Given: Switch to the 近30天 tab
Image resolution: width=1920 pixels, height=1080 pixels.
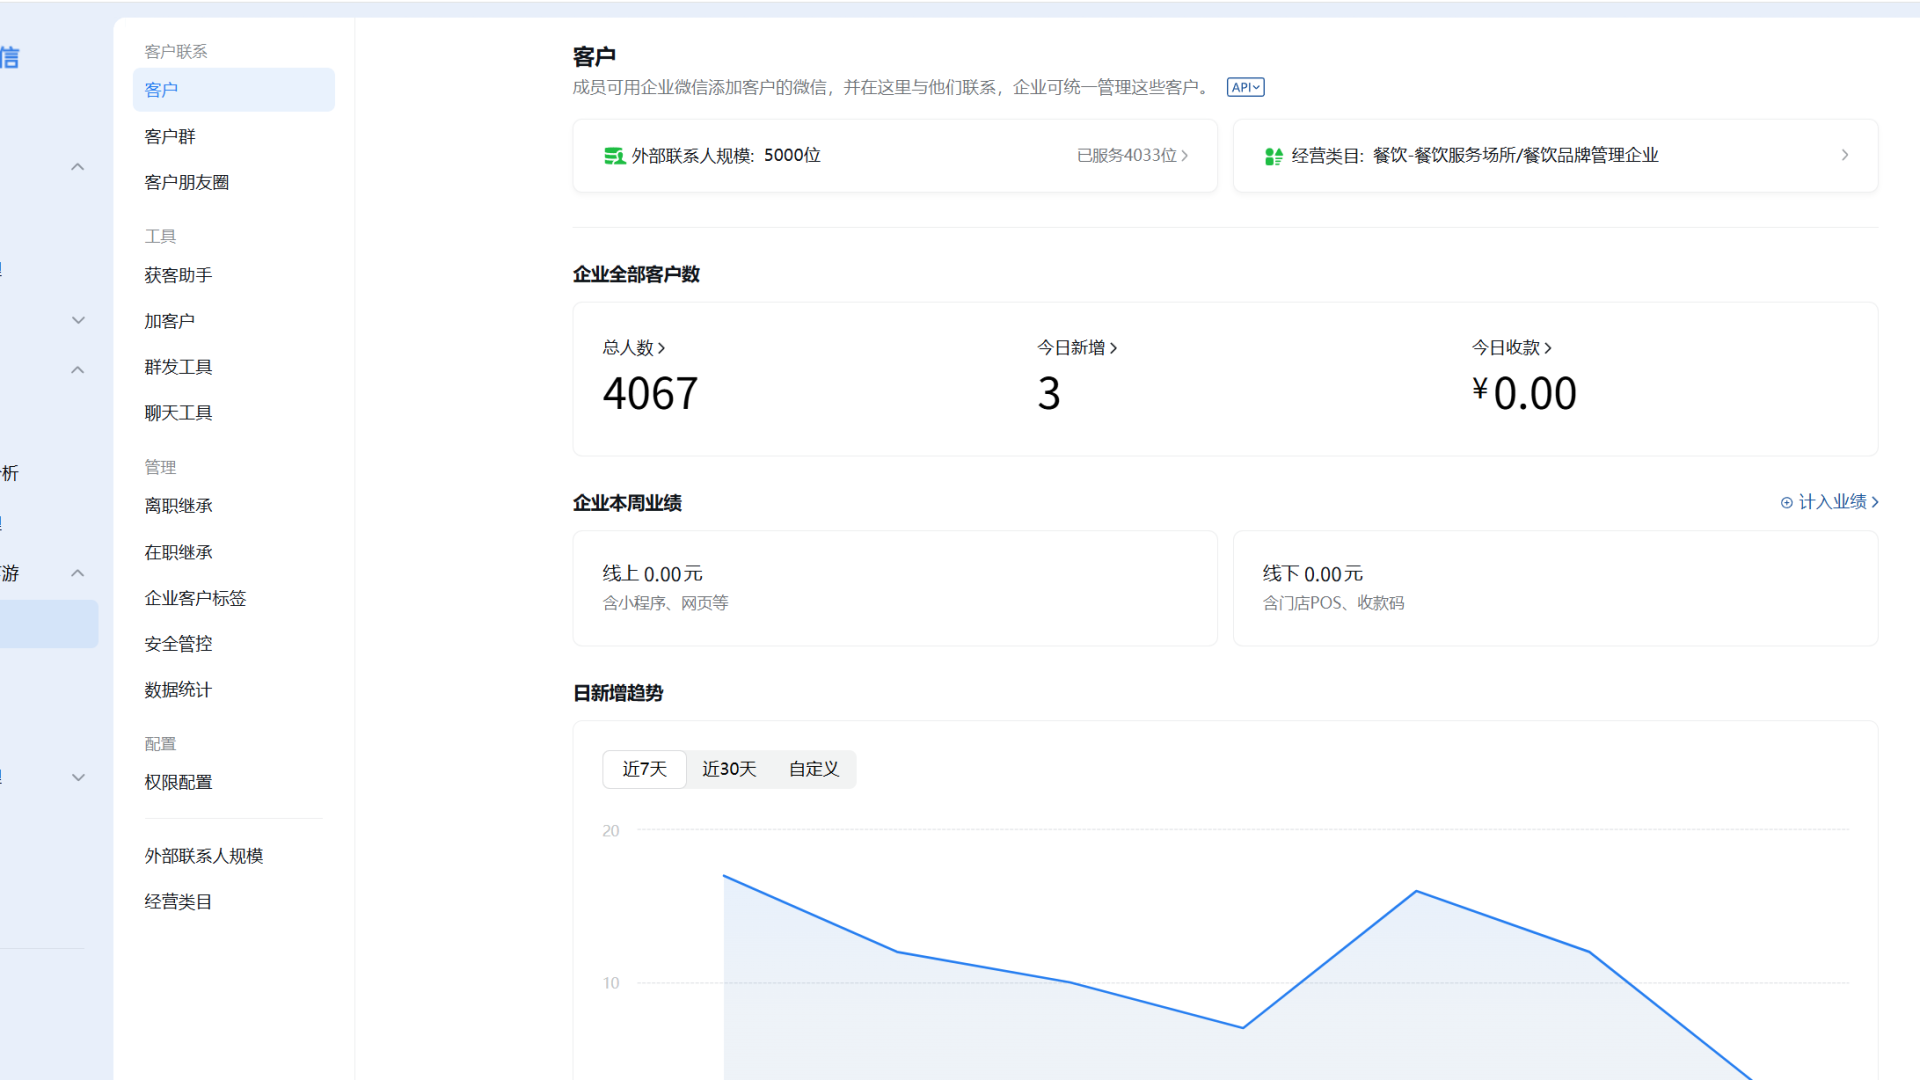Looking at the screenshot, I should click(728, 769).
